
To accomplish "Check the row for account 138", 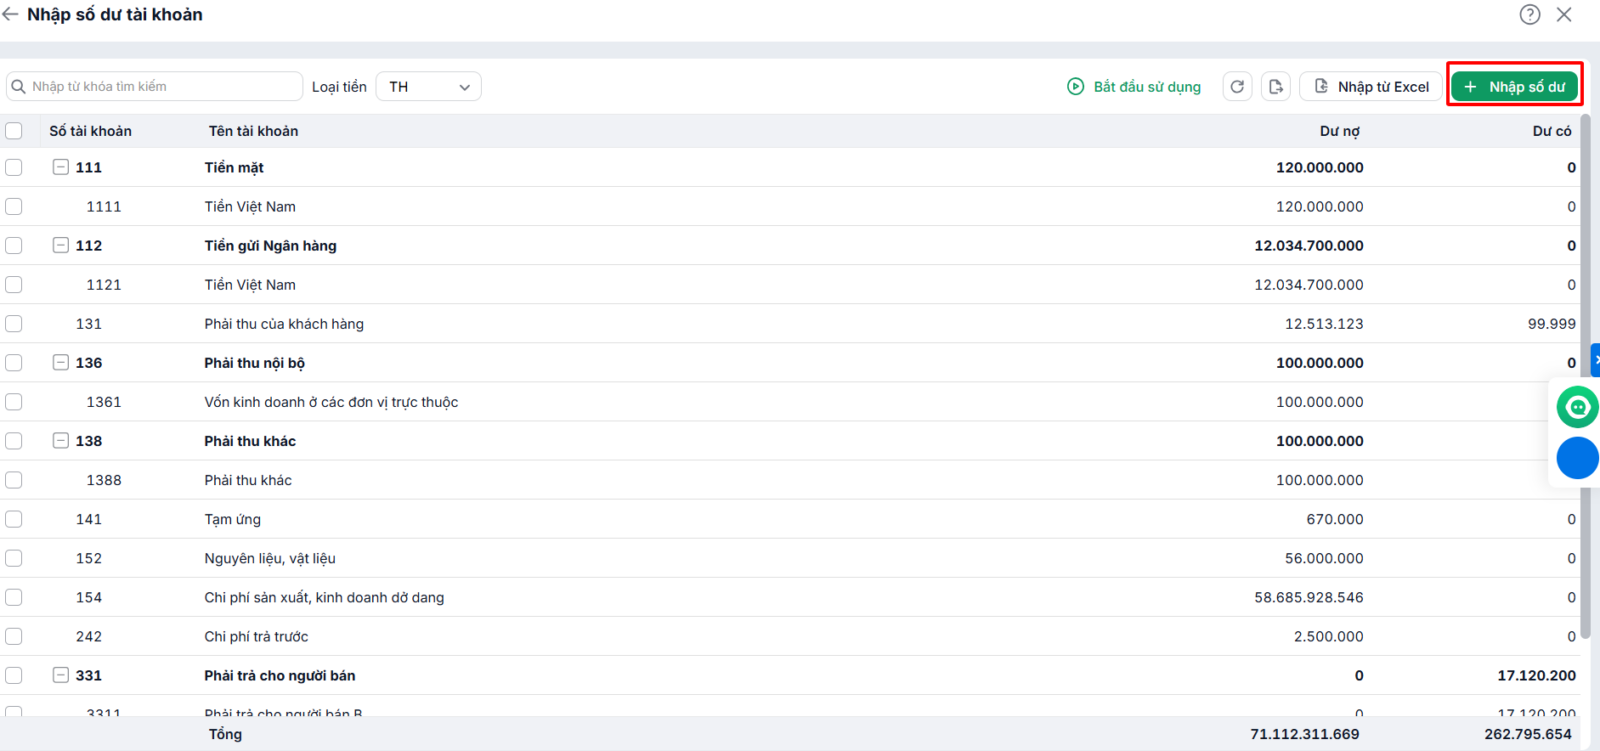I will click(x=14, y=440).
